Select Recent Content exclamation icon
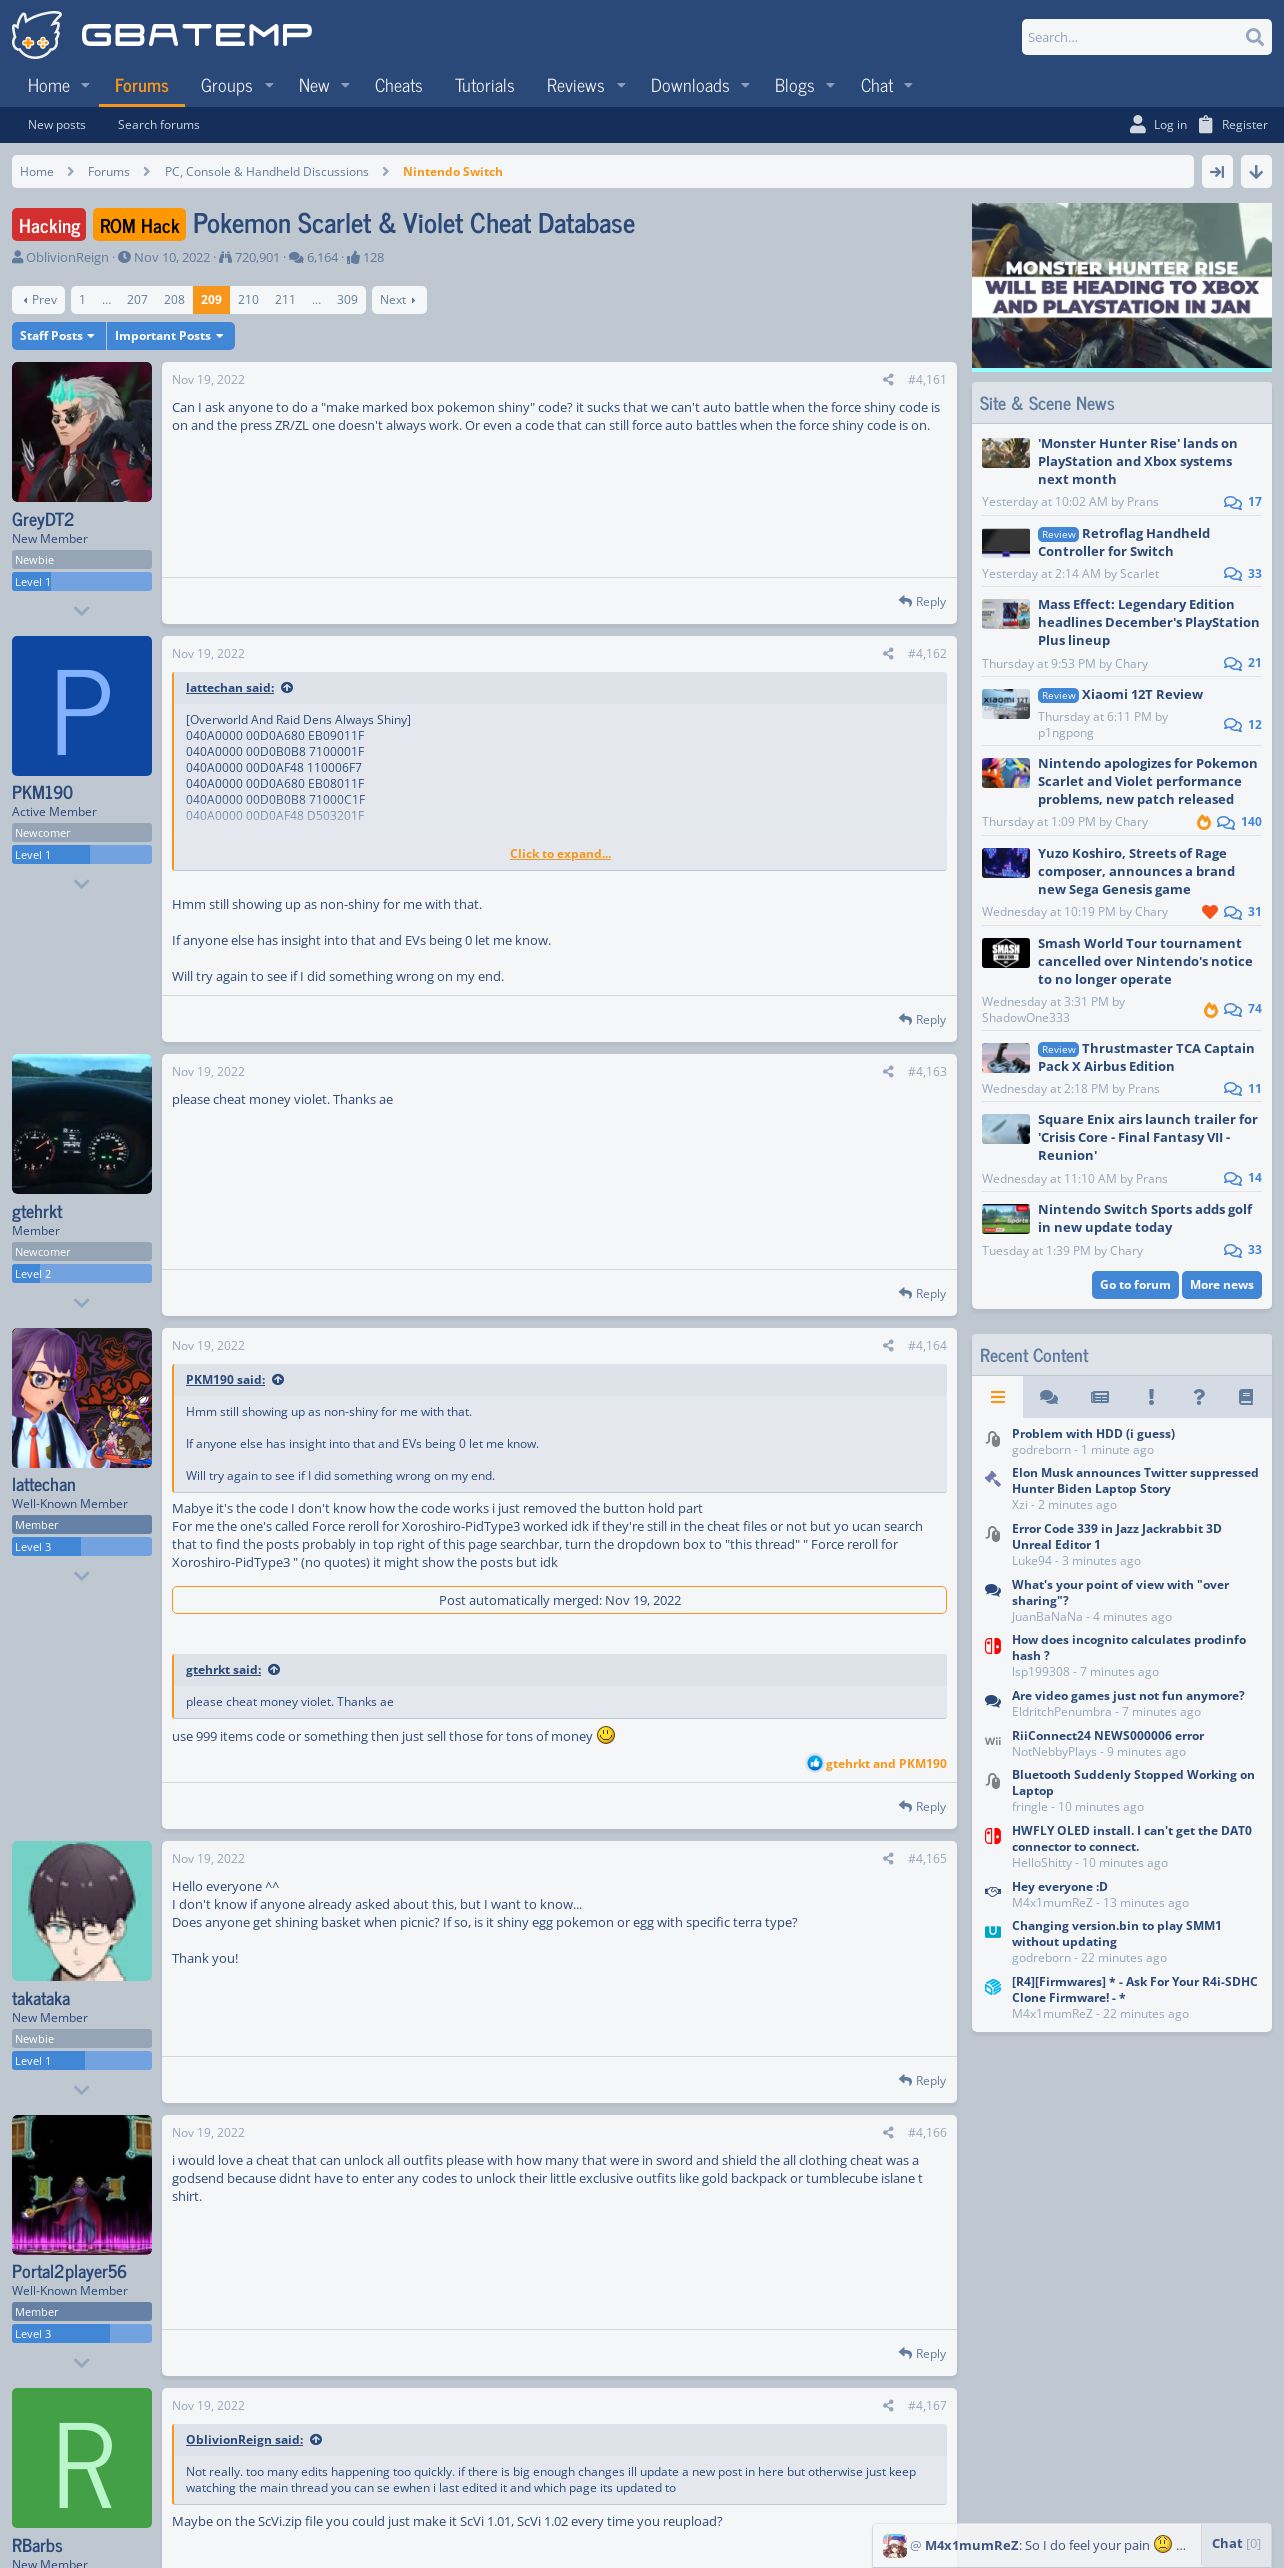 [1151, 1397]
